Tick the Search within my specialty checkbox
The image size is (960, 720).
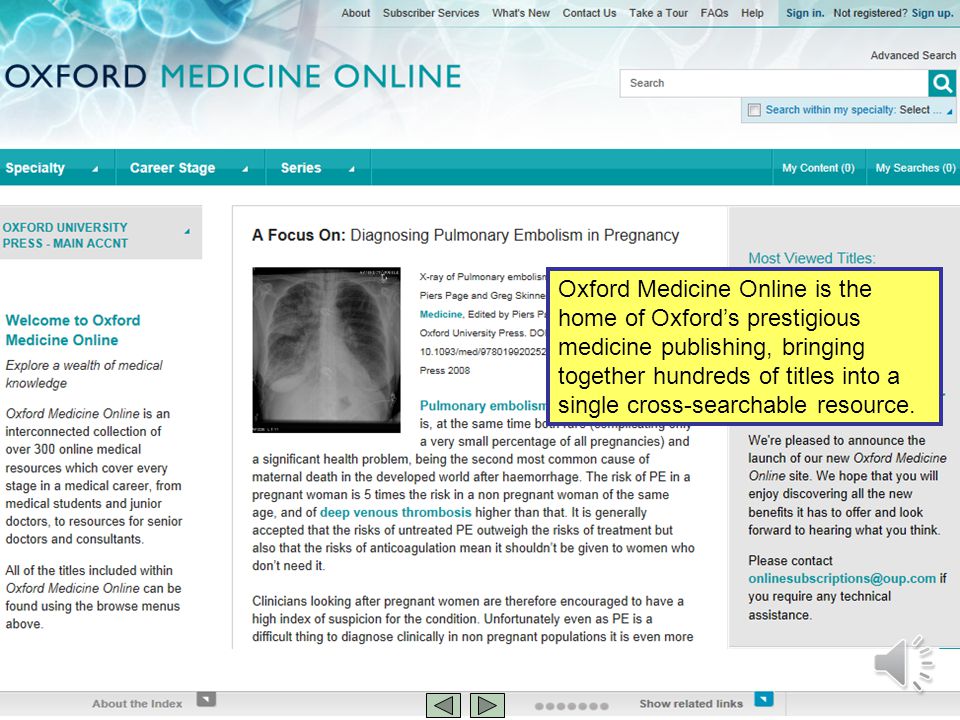pos(754,110)
